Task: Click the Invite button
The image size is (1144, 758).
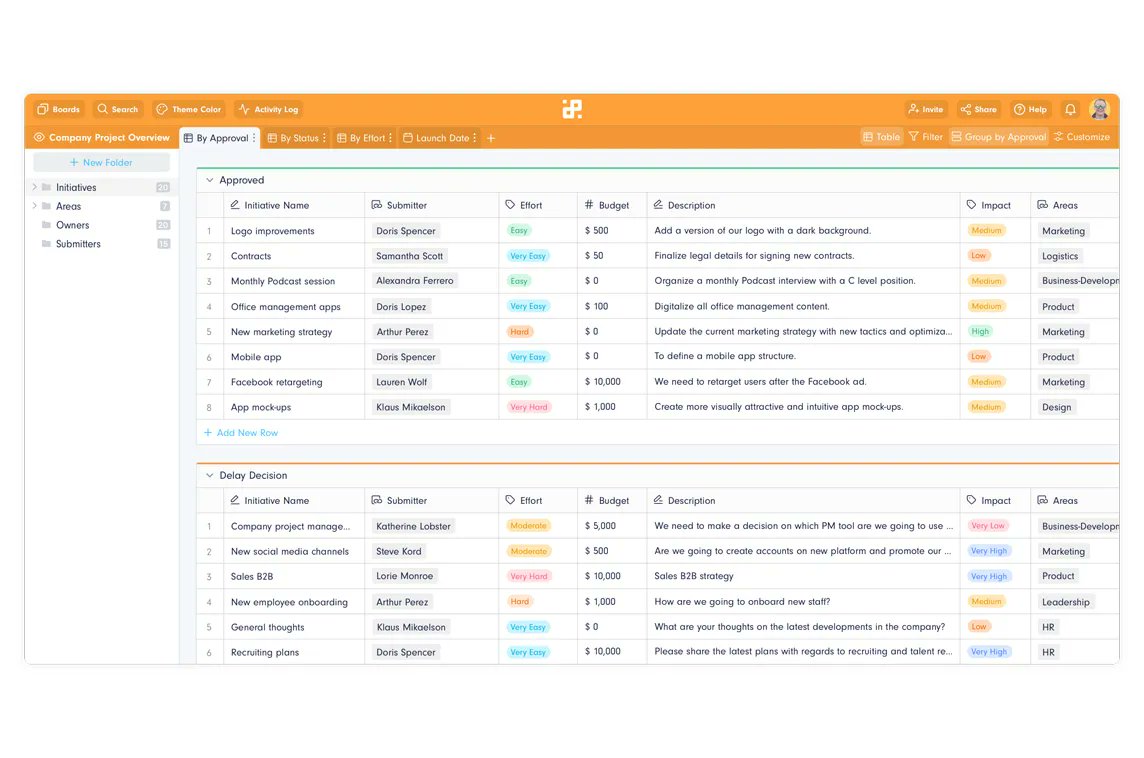Action: pyautogui.click(x=926, y=109)
